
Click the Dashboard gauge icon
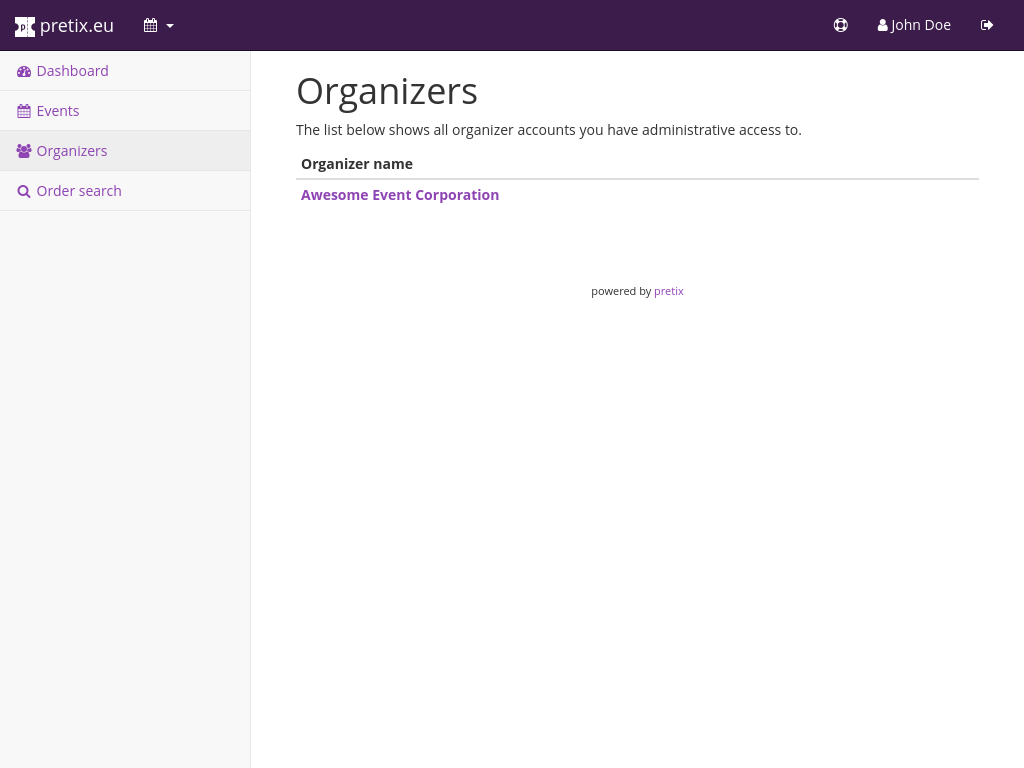point(24,71)
